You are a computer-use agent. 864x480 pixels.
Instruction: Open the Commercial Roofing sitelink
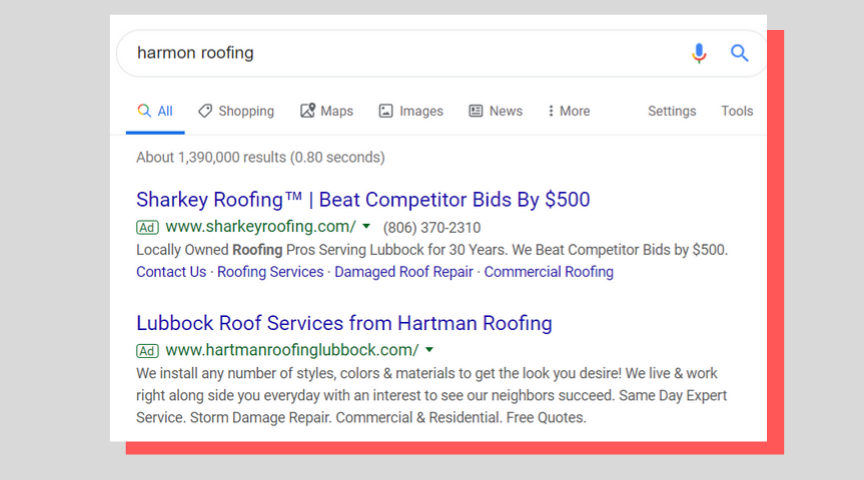tap(549, 272)
